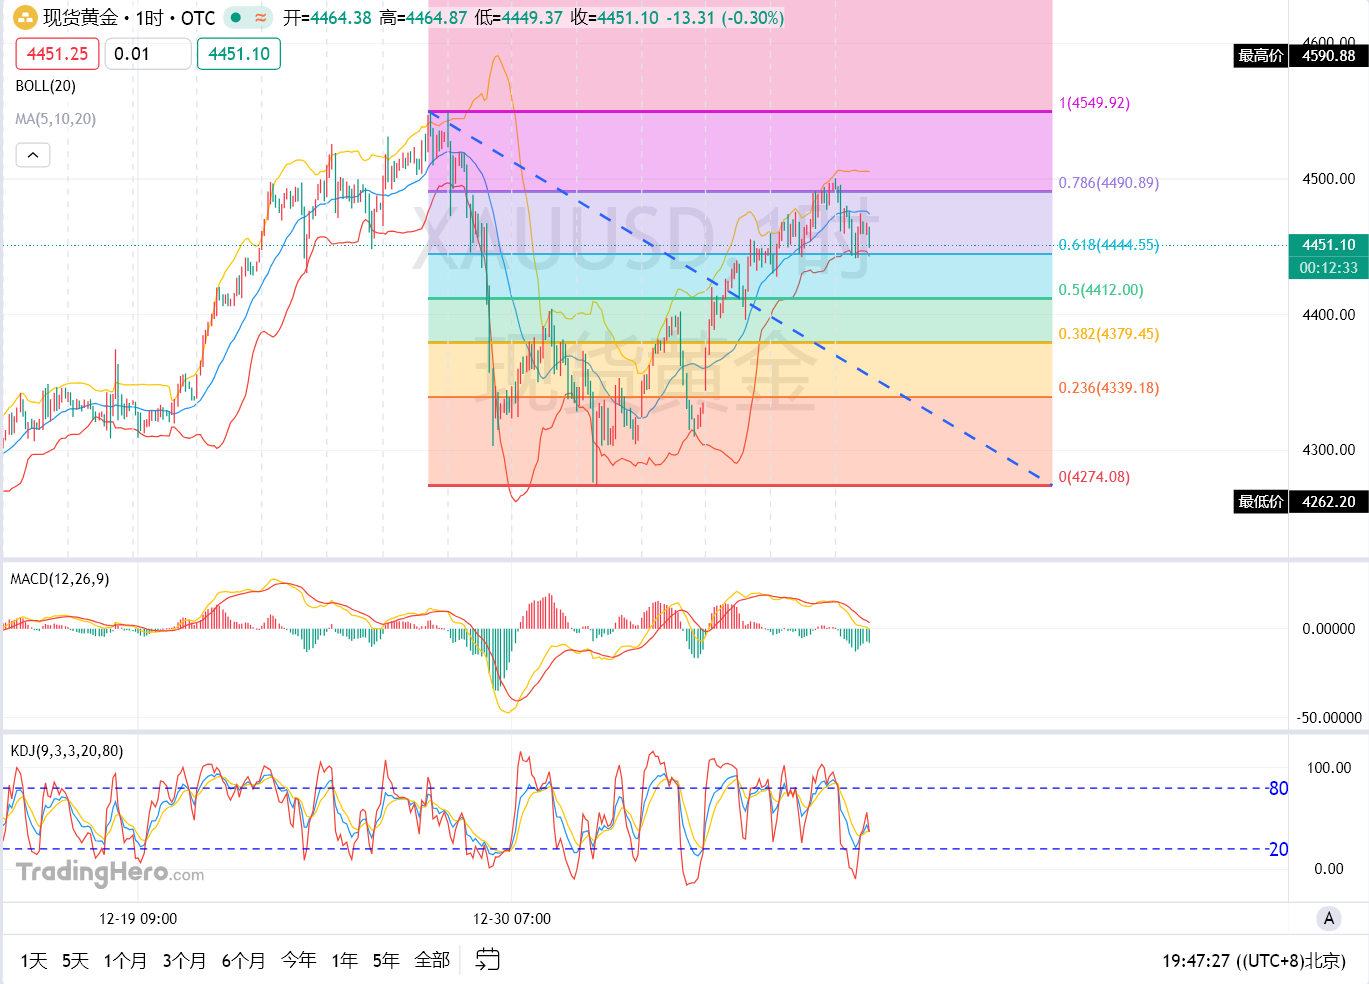Click the MACD axis value -50.00000
The width and height of the screenshot is (1369, 984).
(x=1329, y=718)
